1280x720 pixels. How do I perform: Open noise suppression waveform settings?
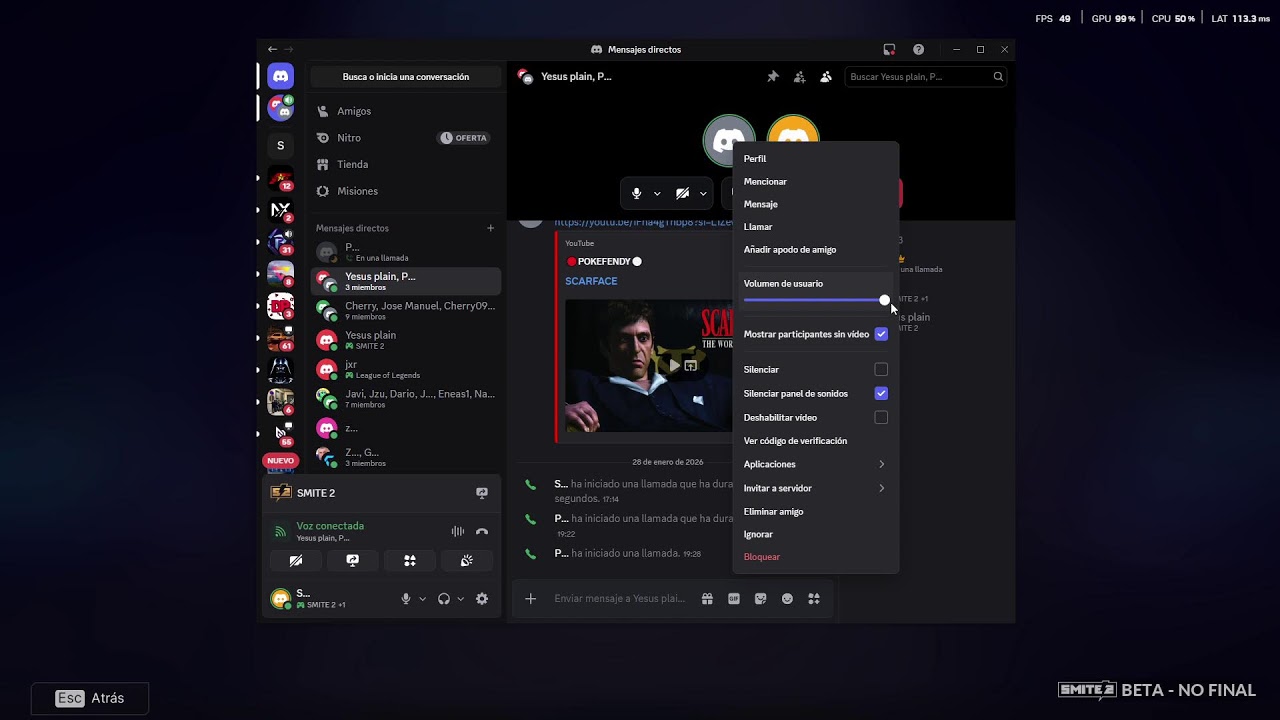[457, 532]
